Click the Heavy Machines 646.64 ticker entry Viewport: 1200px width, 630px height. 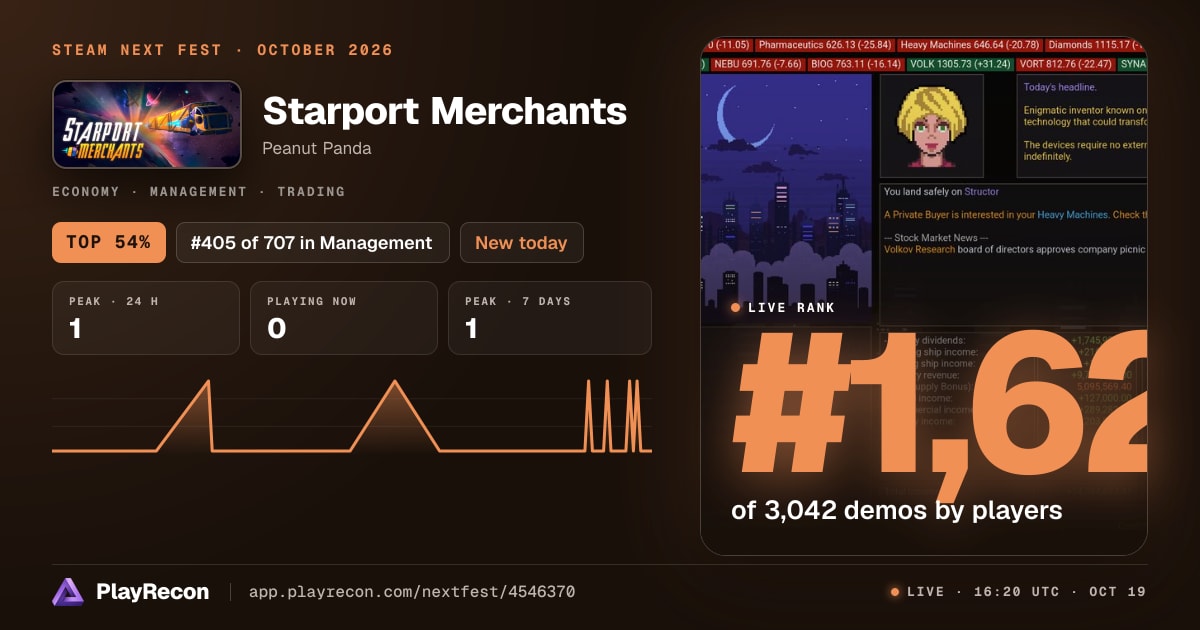click(970, 45)
